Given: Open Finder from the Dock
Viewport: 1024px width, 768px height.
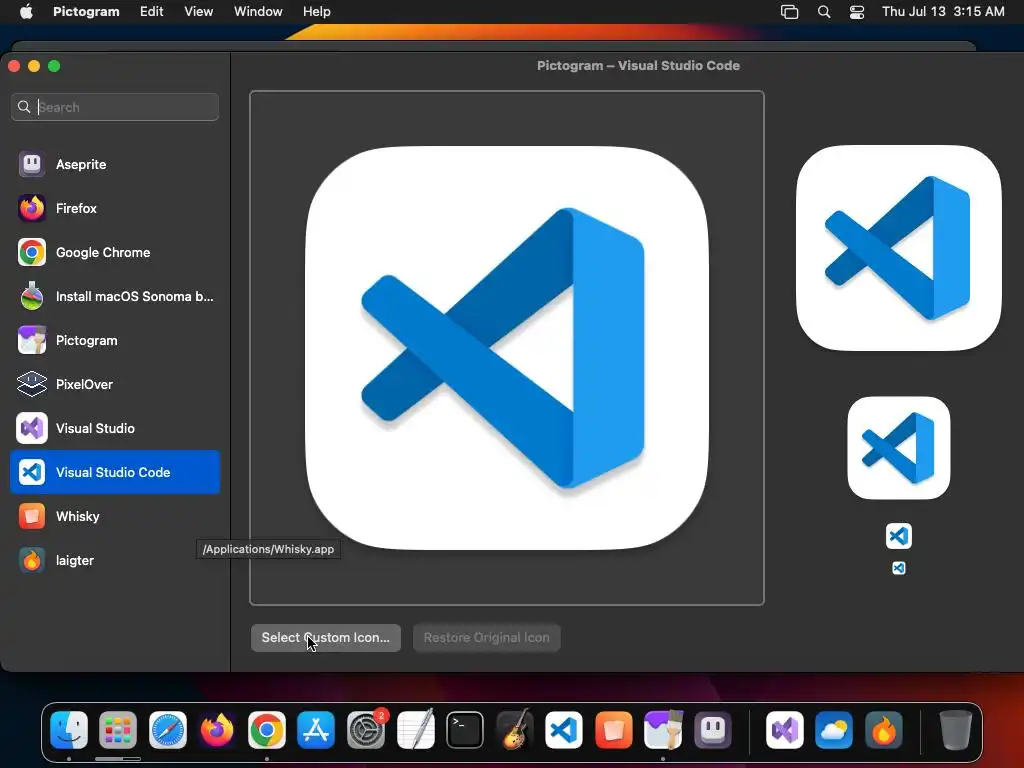Looking at the screenshot, I should coord(69,729).
